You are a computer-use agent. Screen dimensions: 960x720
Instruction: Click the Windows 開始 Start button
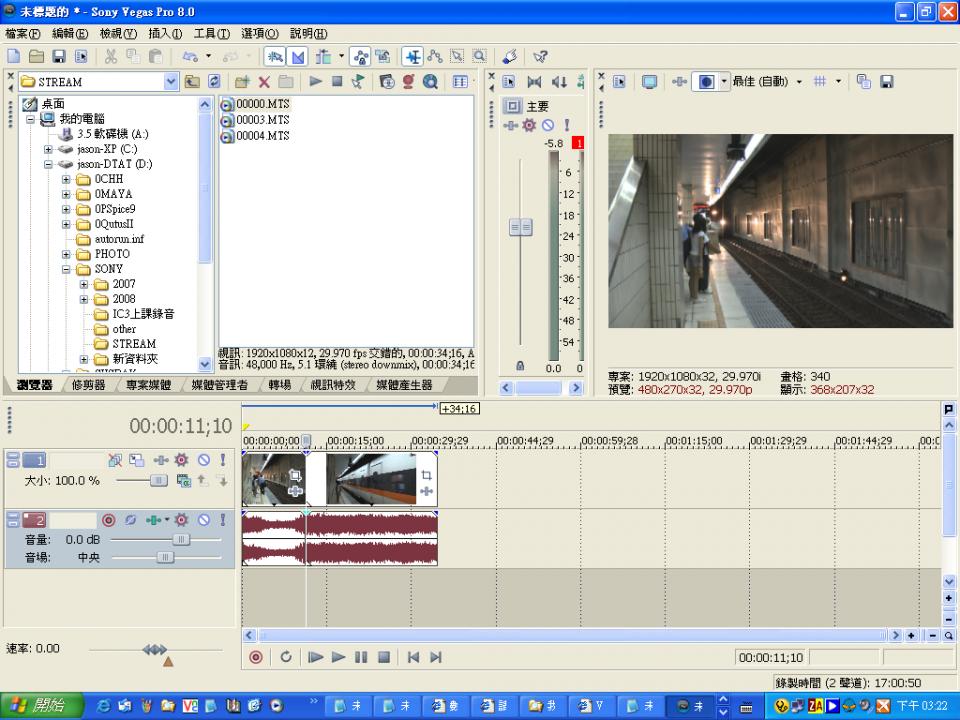36,706
